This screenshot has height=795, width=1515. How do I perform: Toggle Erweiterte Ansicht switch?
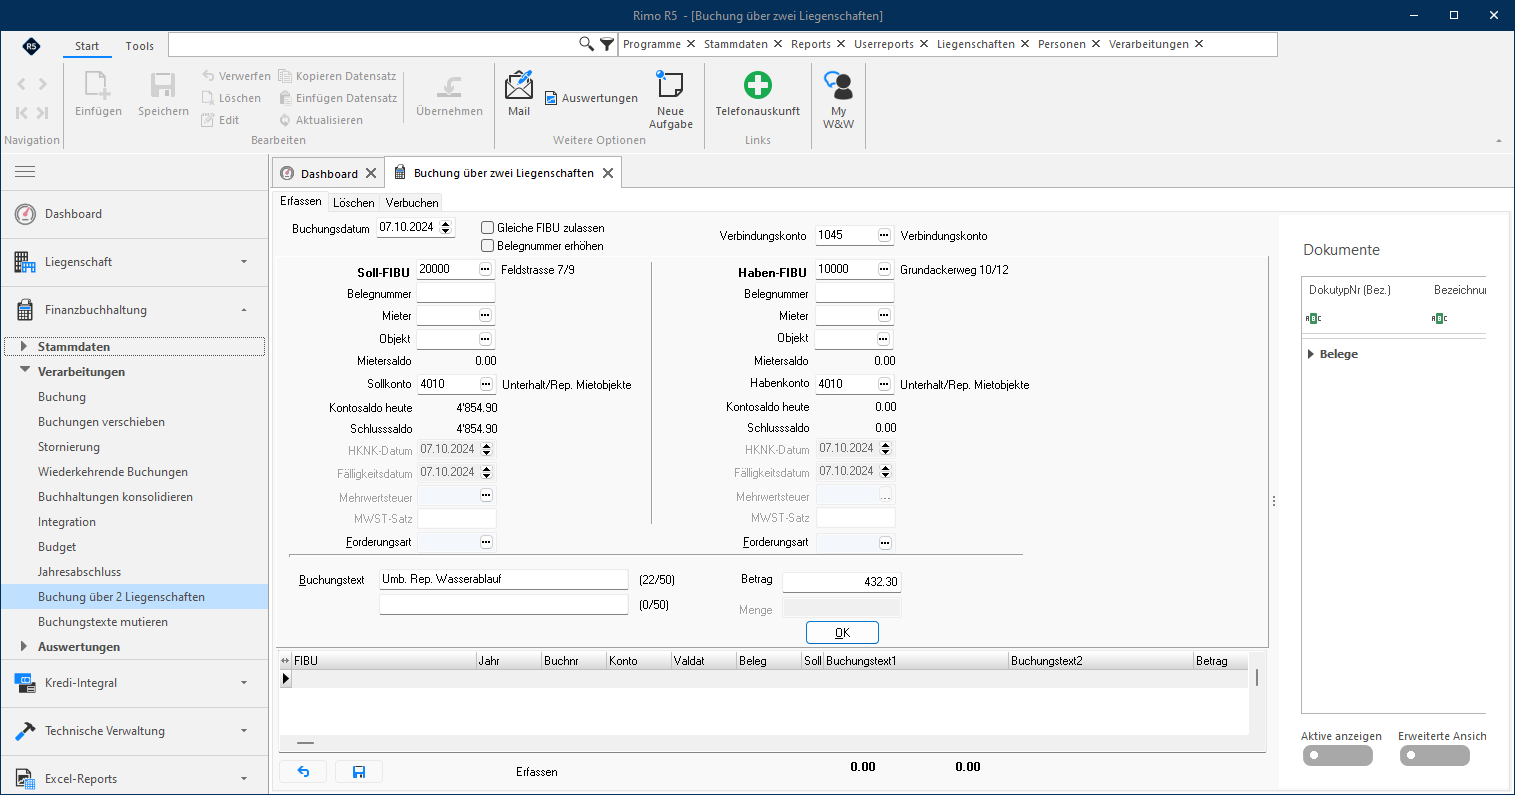[x=1434, y=756]
